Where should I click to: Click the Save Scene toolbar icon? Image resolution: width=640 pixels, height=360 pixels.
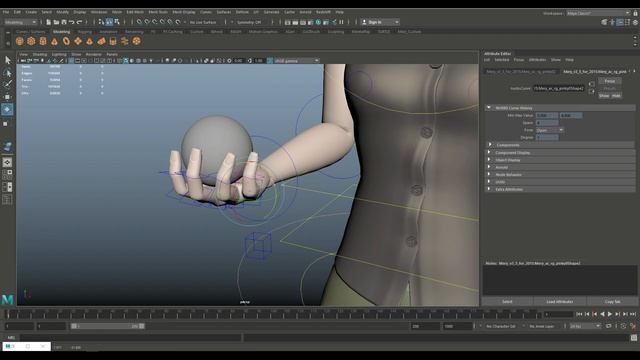point(64,22)
